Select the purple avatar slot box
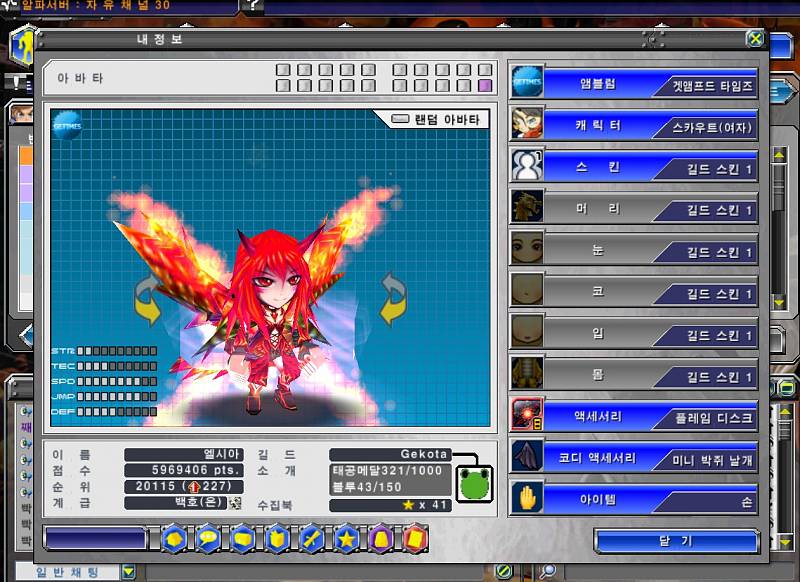The image size is (800, 582). click(485, 86)
